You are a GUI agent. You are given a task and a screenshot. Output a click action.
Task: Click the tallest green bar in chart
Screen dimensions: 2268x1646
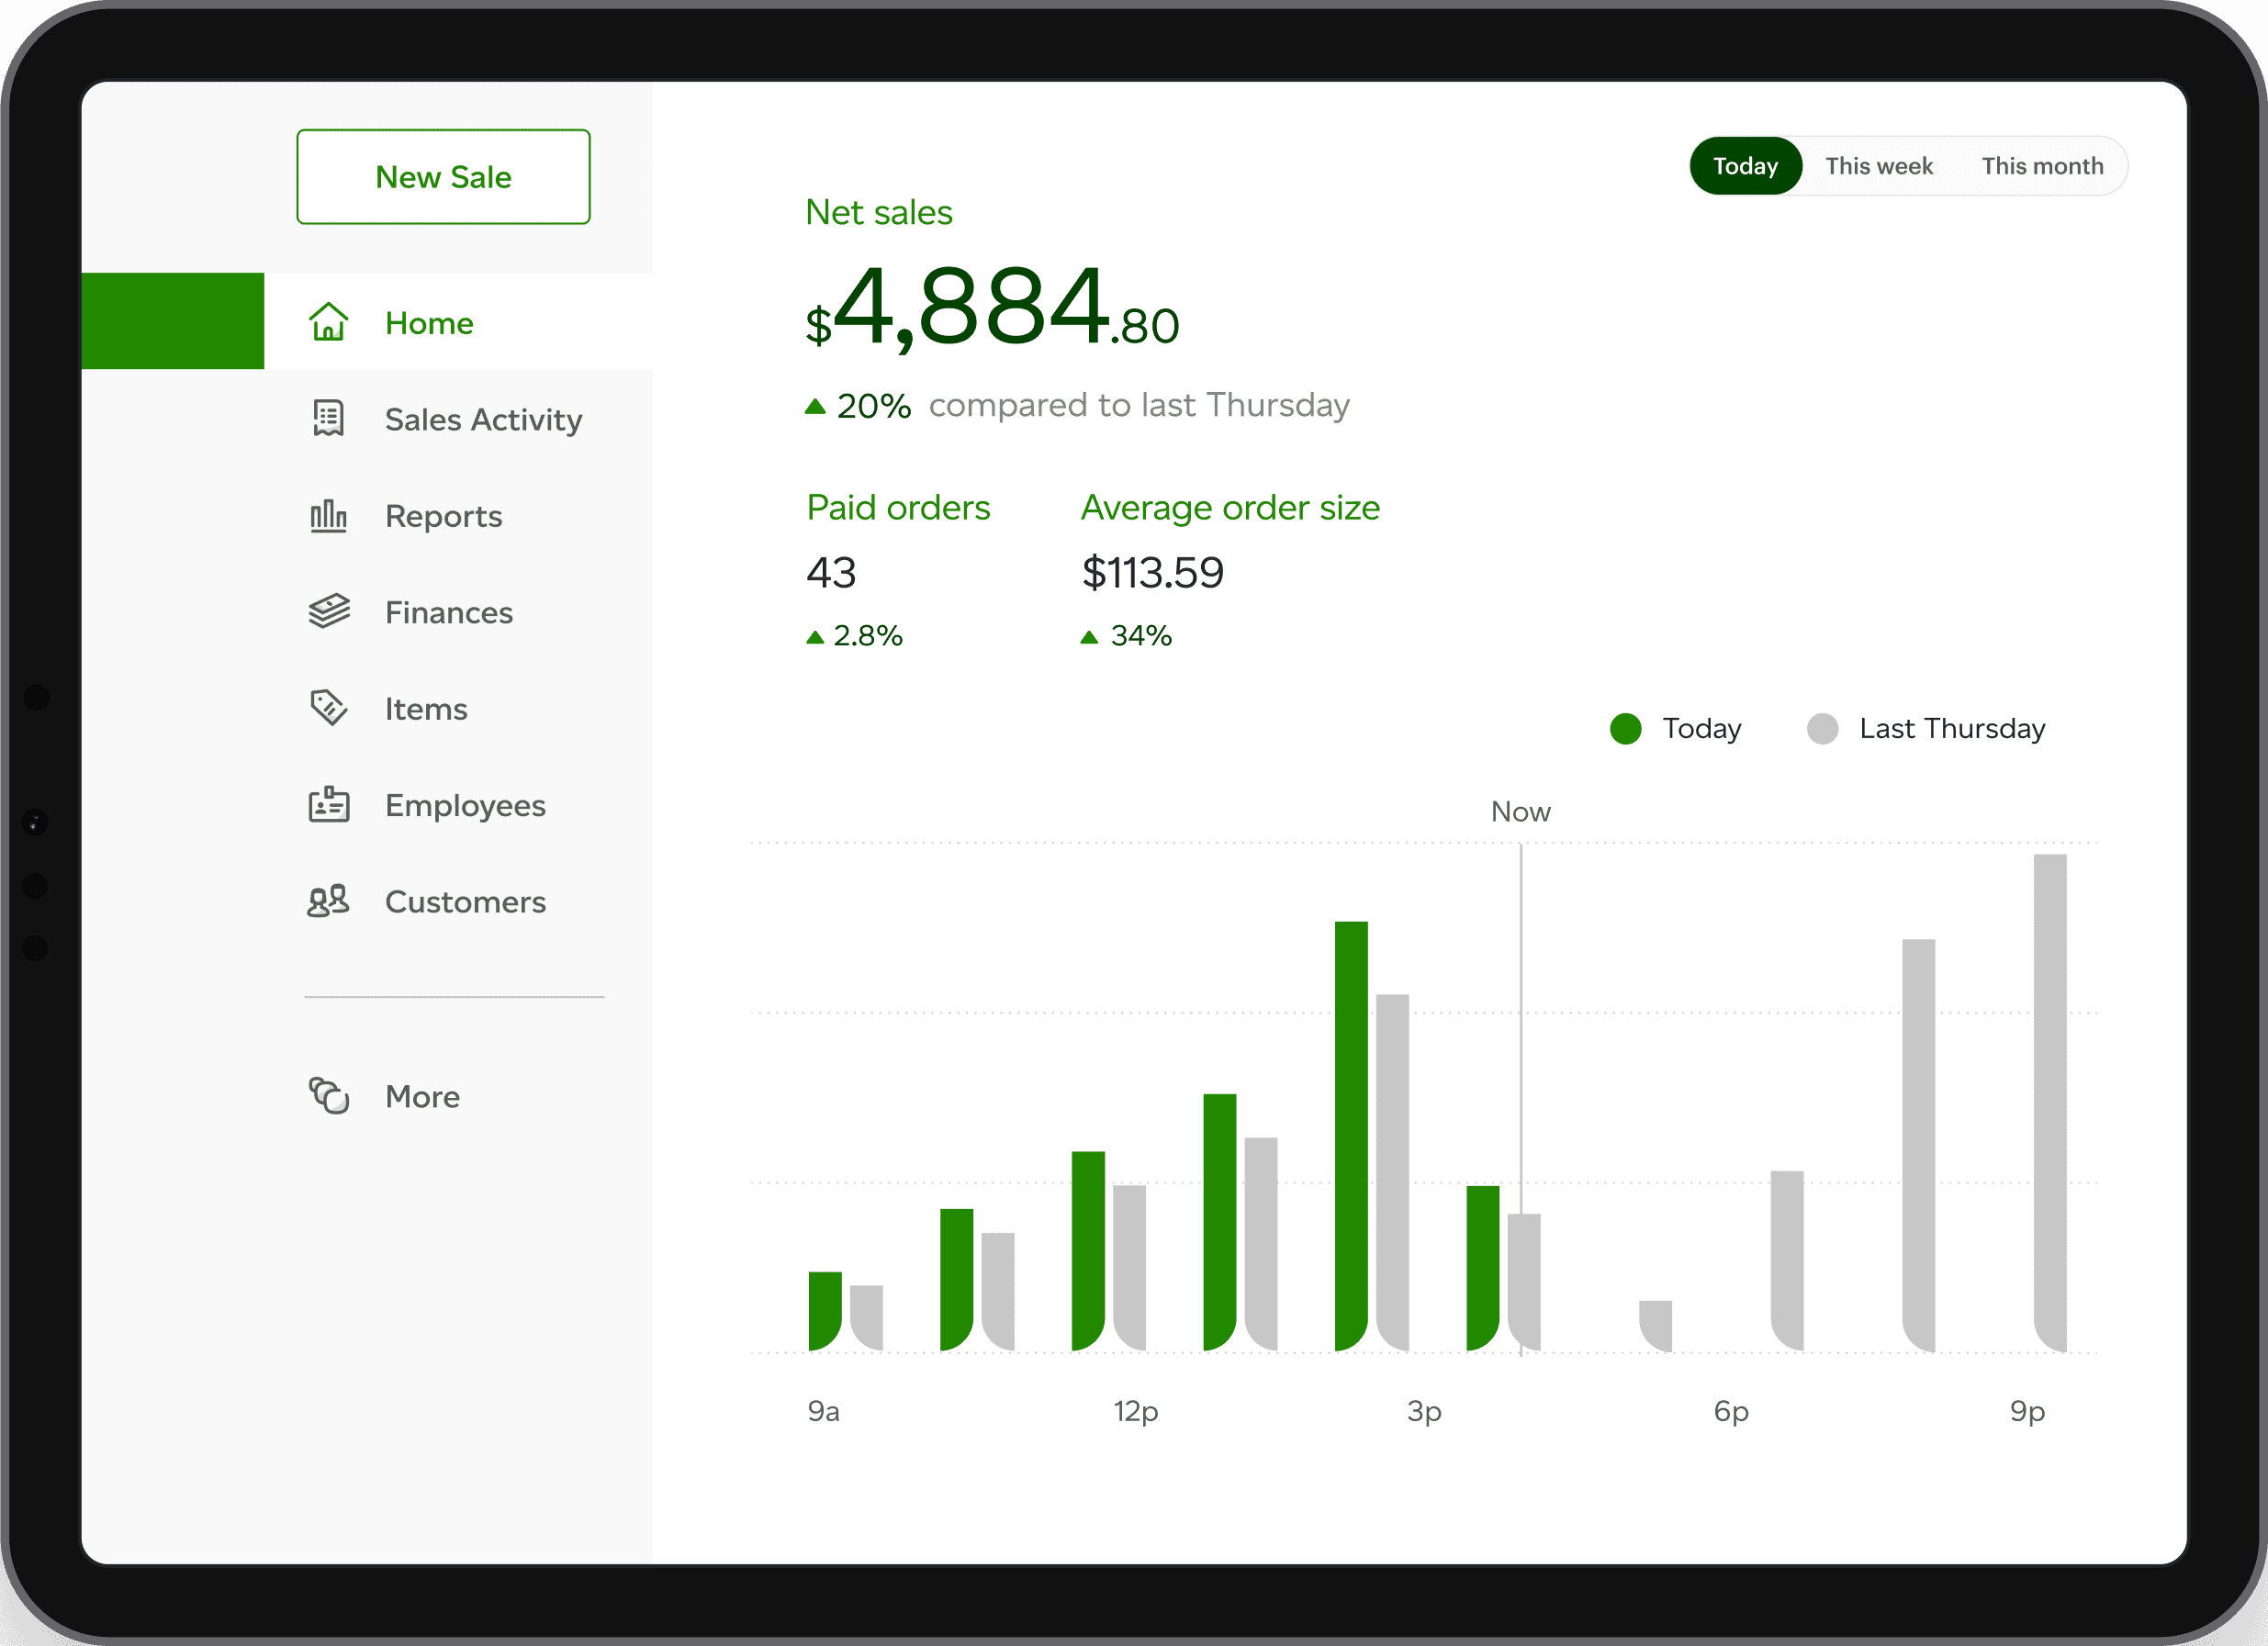click(x=1351, y=1136)
